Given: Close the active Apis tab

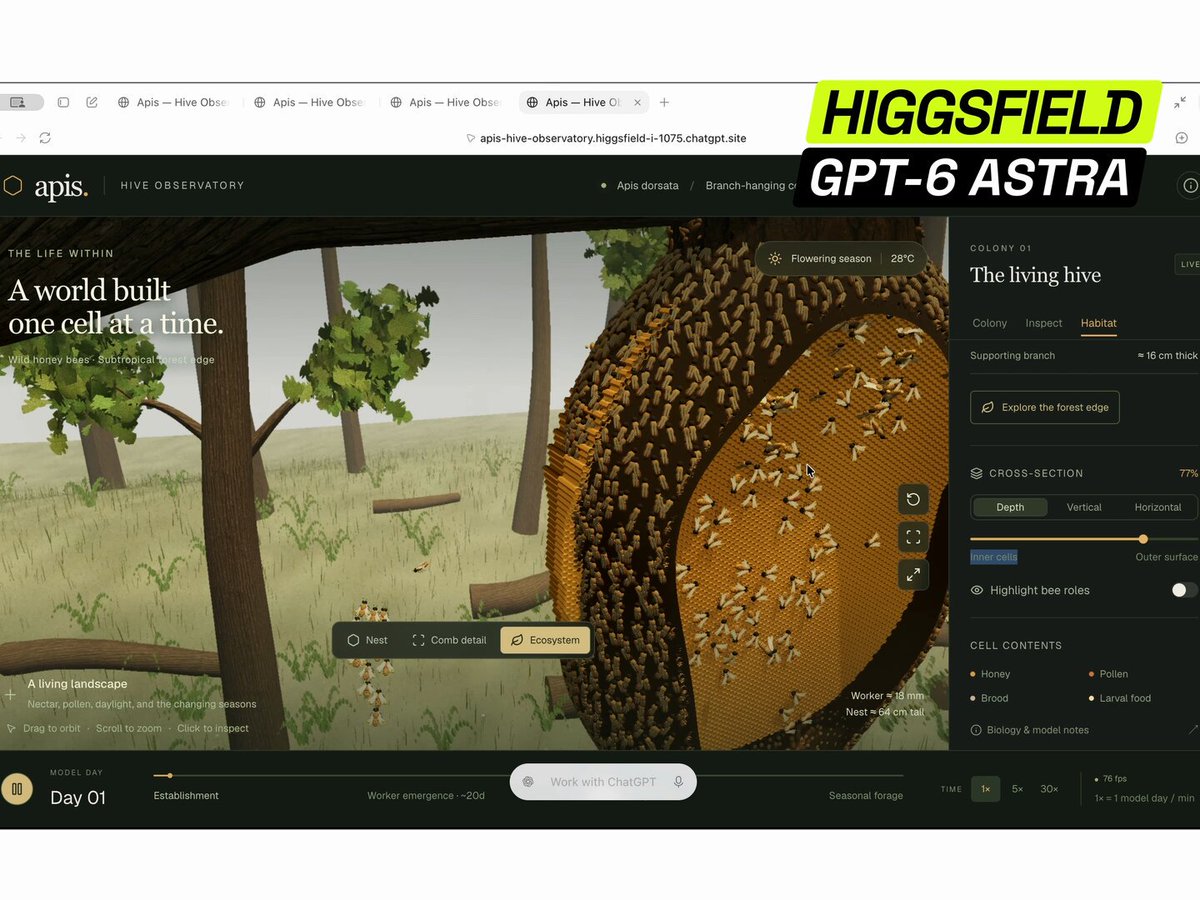Looking at the screenshot, I should point(636,102).
